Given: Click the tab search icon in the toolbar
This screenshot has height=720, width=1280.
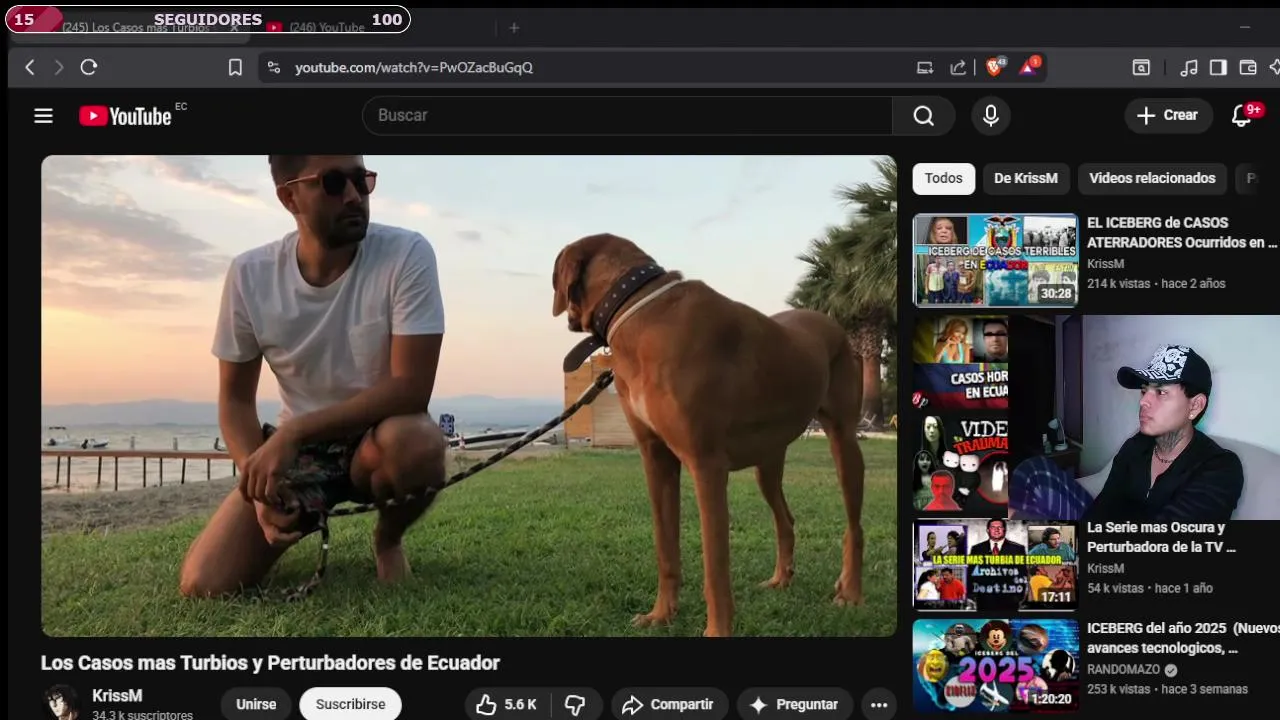Looking at the screenshot, I should [1141, 67].
